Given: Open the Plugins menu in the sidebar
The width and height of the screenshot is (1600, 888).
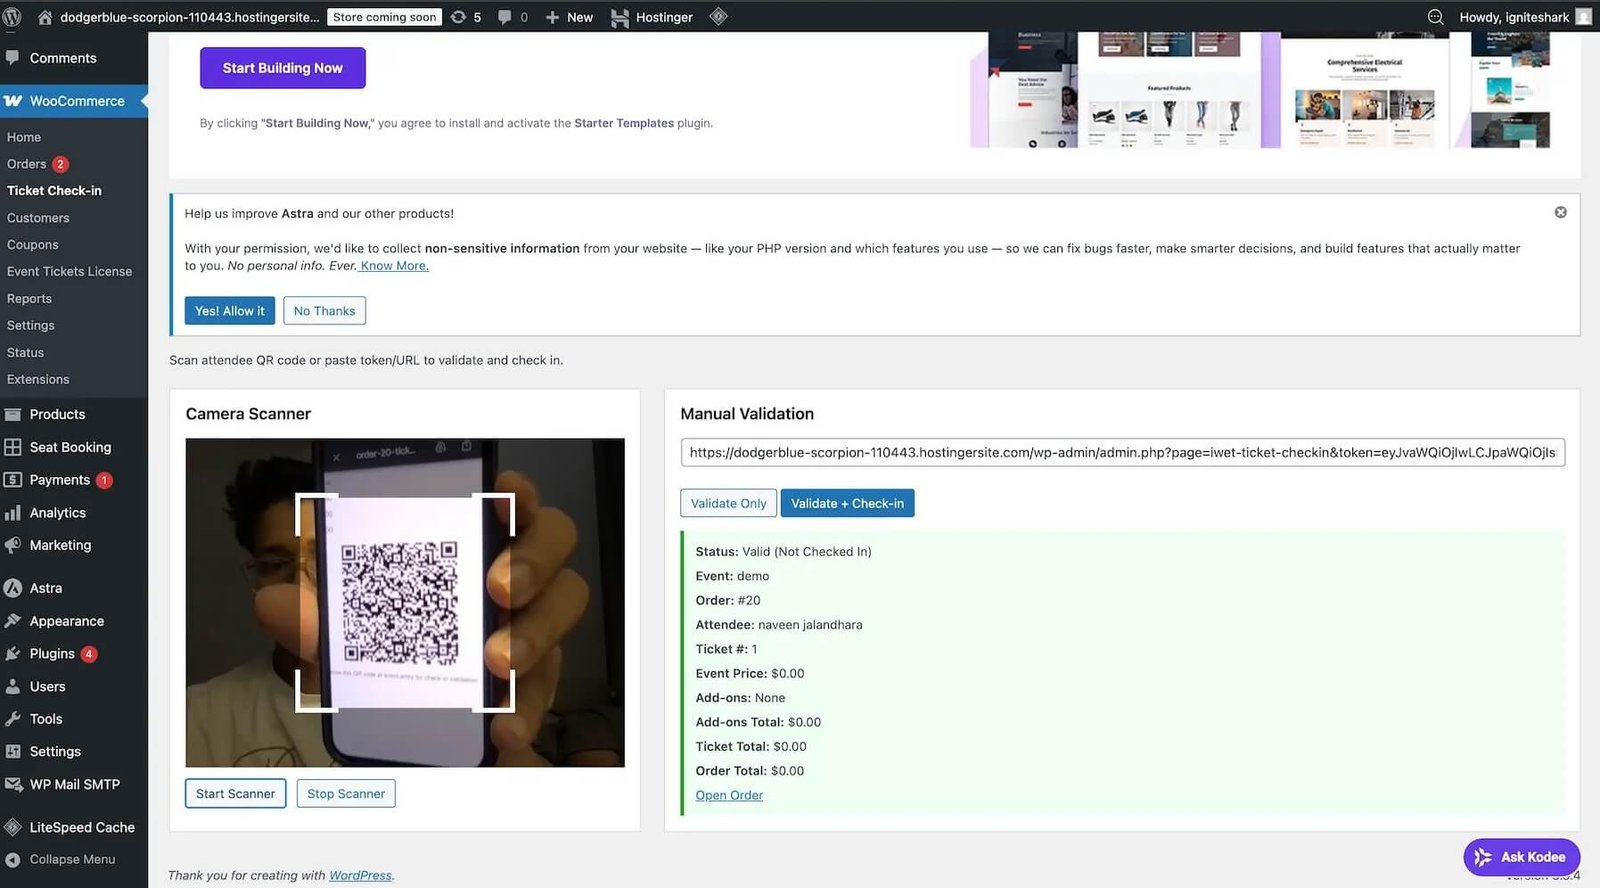Looking at the screenshot, I should (52, 654).
